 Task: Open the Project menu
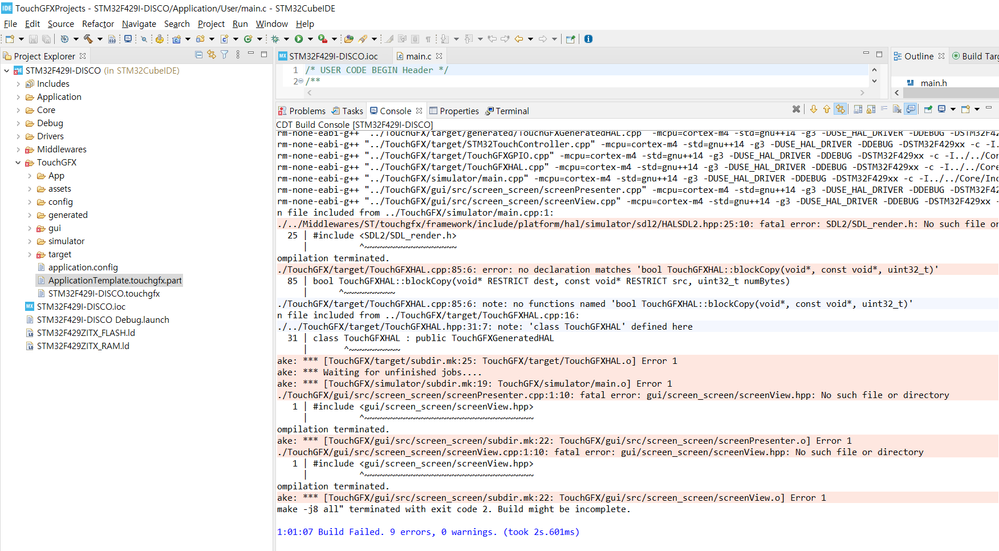211,24
